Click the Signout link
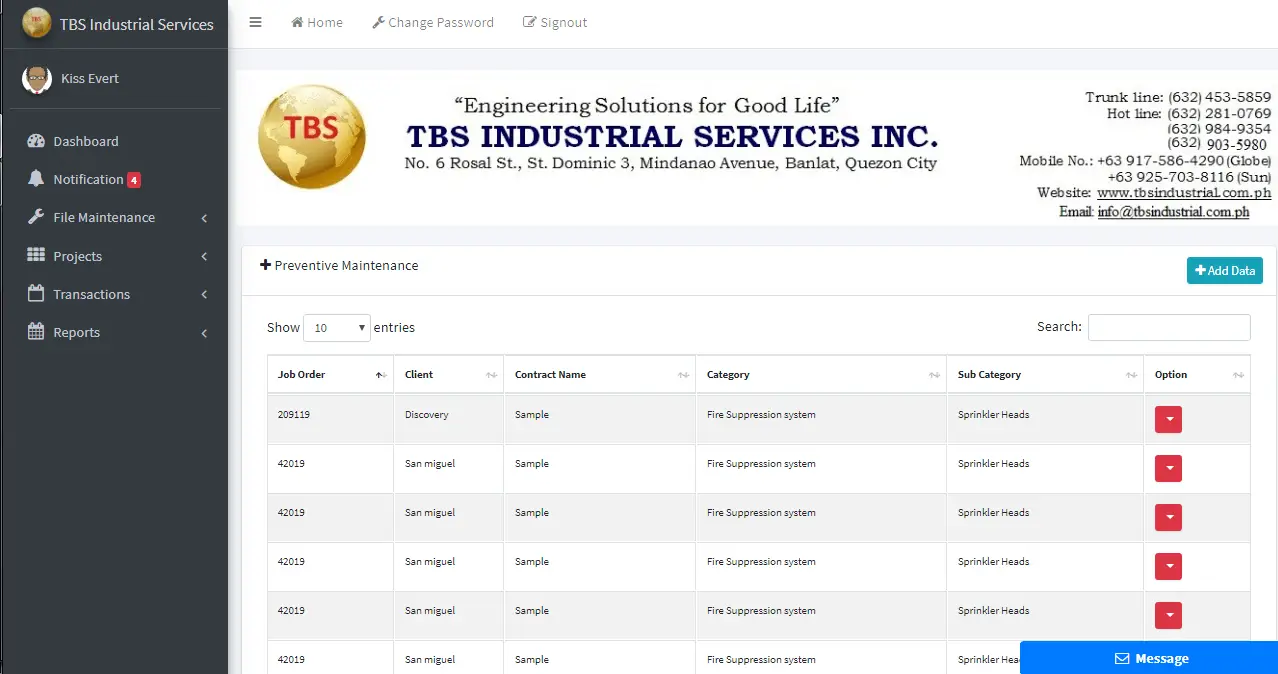 (555, 22)
